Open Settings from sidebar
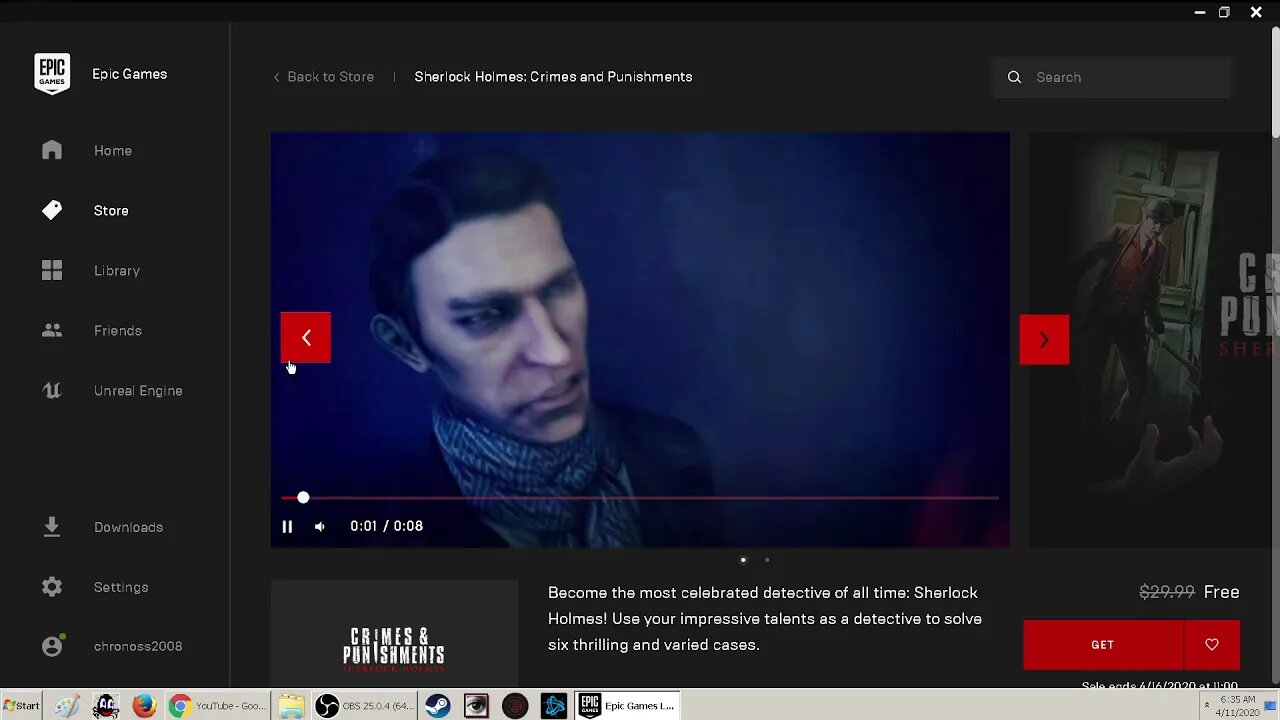 coord(121,587)
